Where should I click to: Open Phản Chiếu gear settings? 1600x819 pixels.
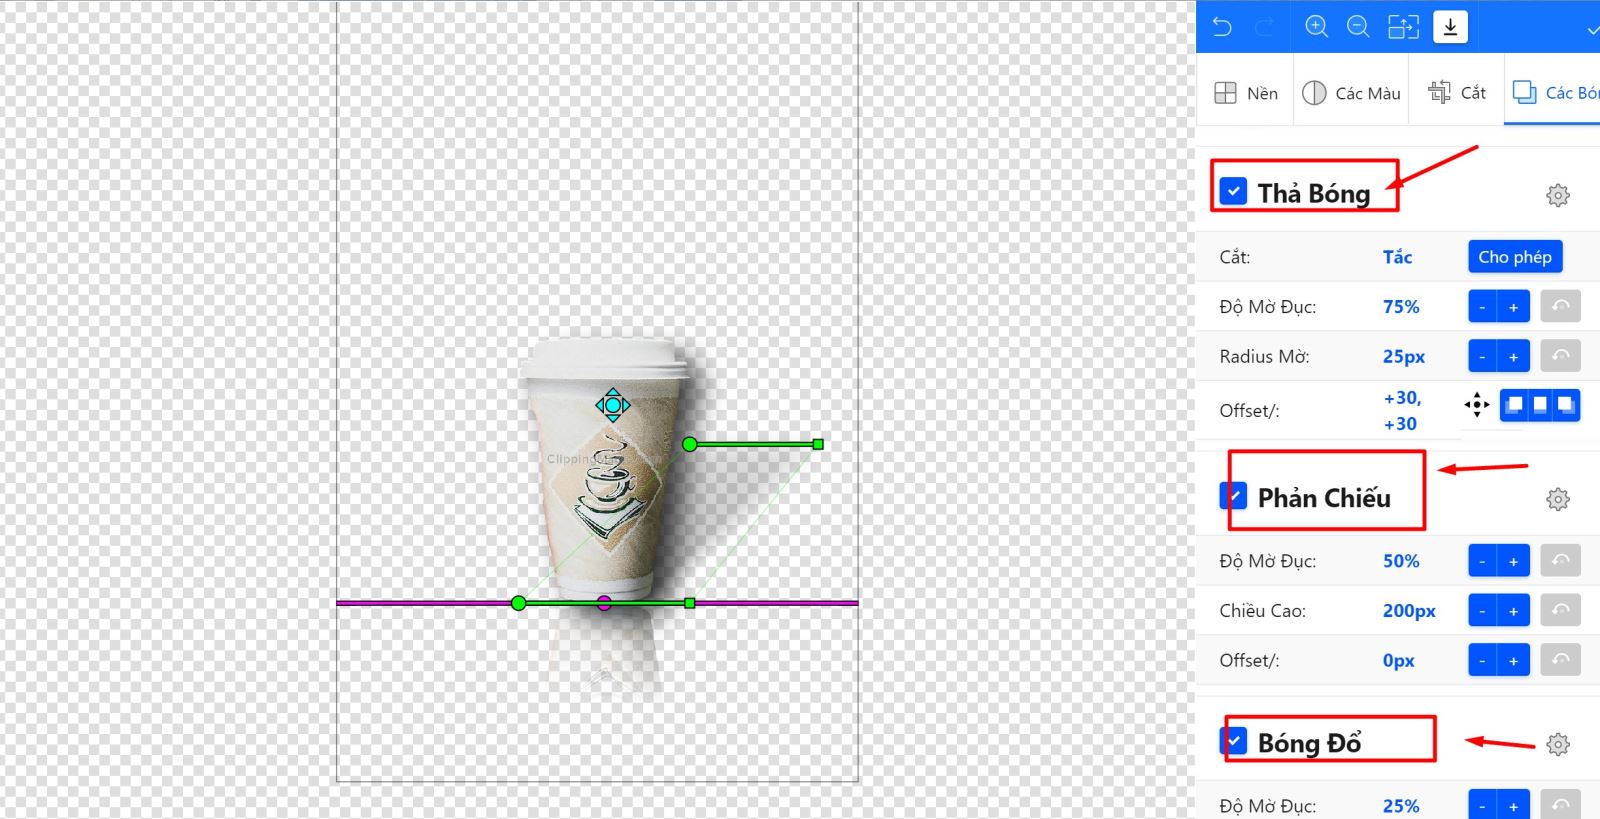[1557, 499]
